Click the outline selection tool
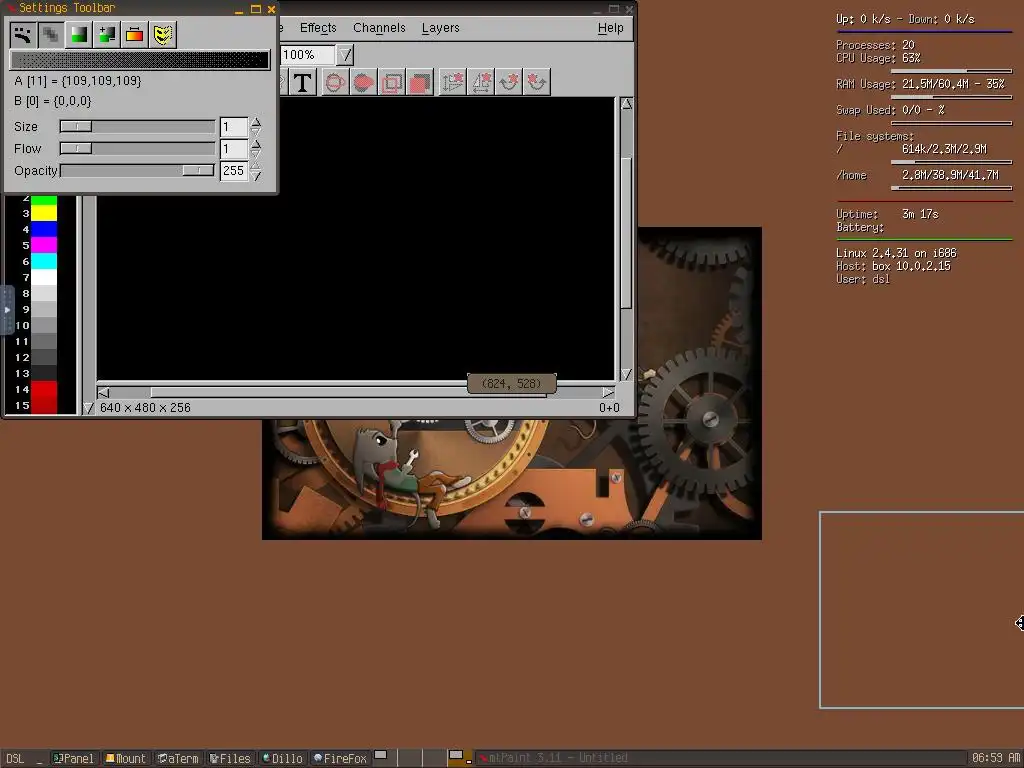The image size is (1024, 768). pos(392,82)
